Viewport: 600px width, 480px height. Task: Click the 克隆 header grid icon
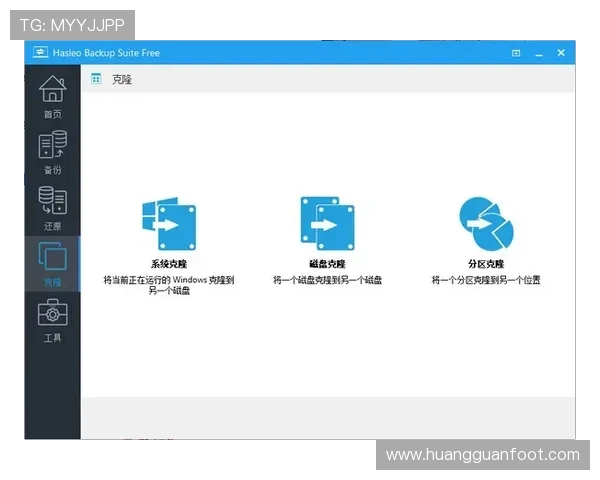pos(96,78)
